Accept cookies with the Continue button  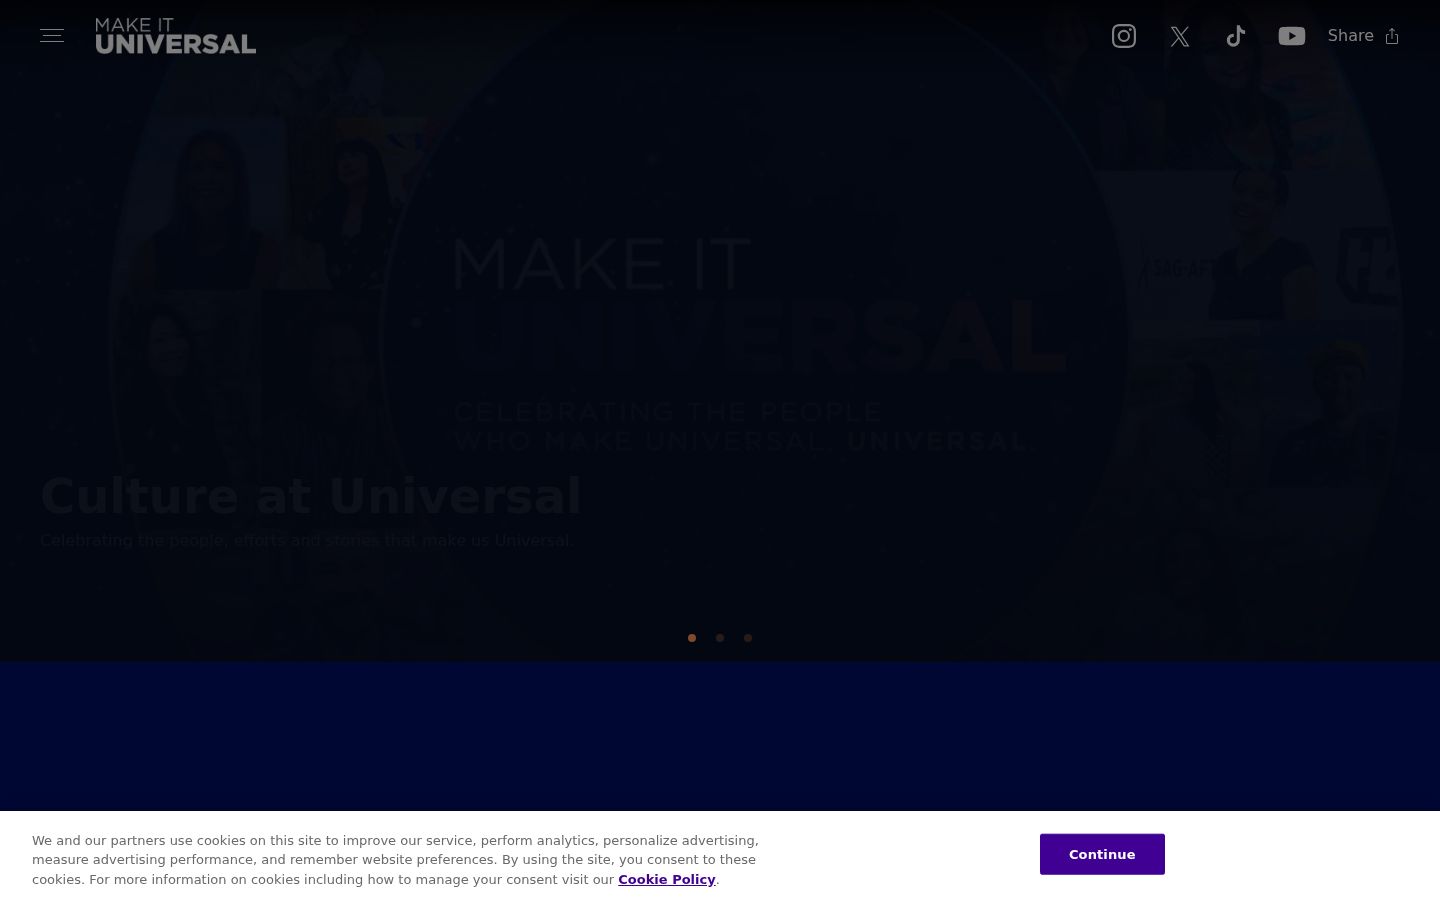click(1102, 854)
